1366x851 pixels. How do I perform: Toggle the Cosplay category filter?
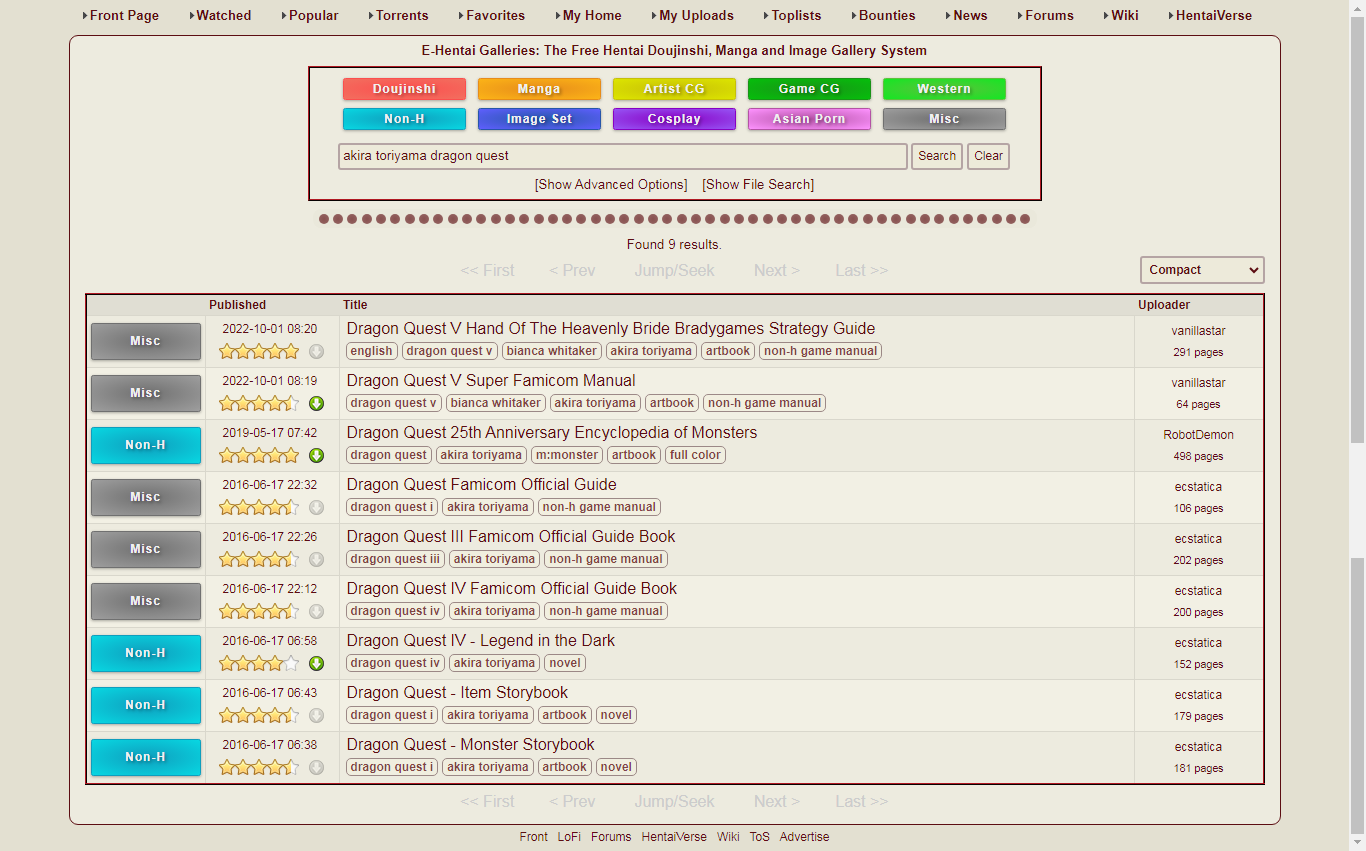674,119
